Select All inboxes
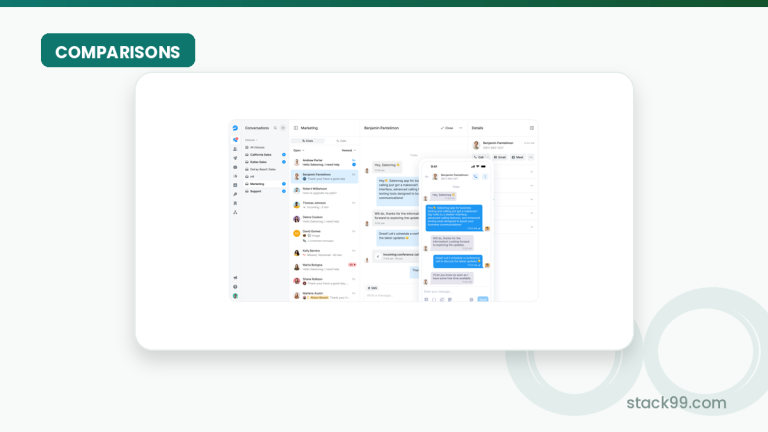Screen dimensions: 768x432 click(264, 147)
